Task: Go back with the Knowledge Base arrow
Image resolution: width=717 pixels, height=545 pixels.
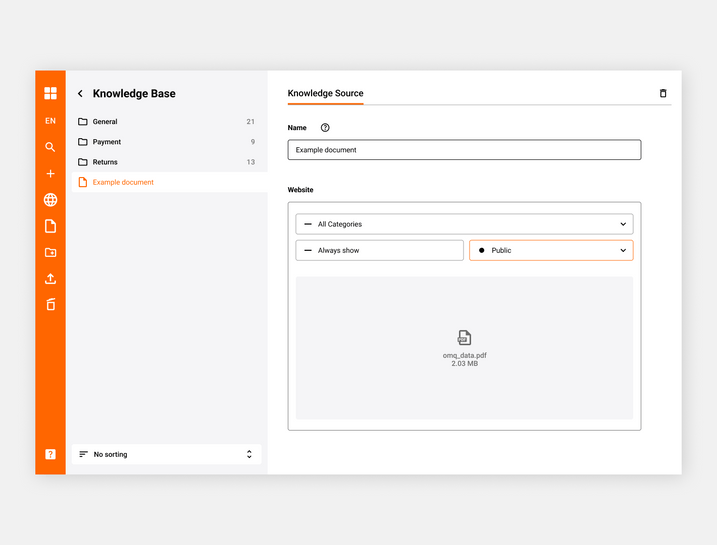Action: tap(80, 93)
